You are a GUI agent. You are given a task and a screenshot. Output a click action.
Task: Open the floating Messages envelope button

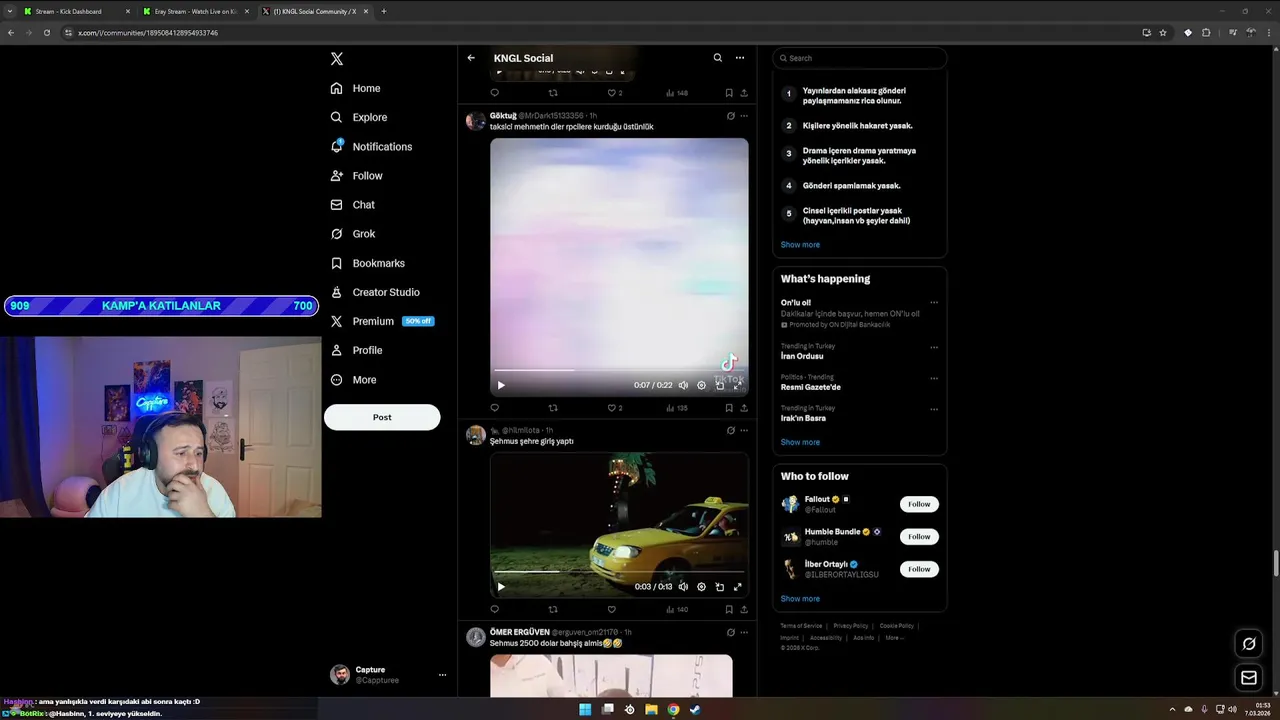[x=1249, y=678]
